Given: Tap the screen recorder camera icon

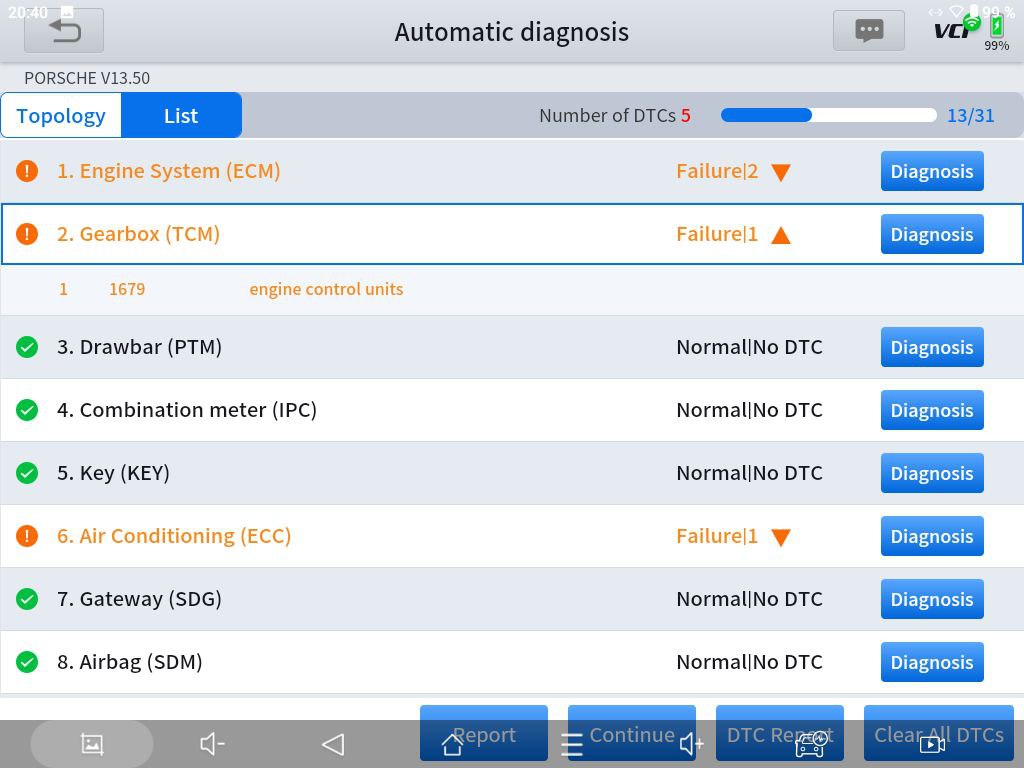Looking at the screenshot, I should pyautogui.click(x=932, y=744).
